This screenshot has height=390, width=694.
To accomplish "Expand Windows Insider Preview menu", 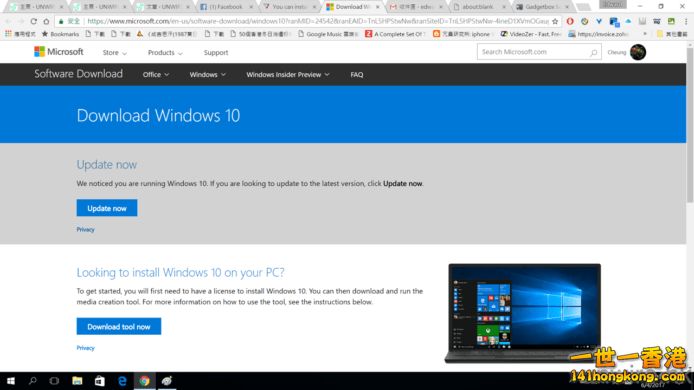I will (x=288, y=74).
